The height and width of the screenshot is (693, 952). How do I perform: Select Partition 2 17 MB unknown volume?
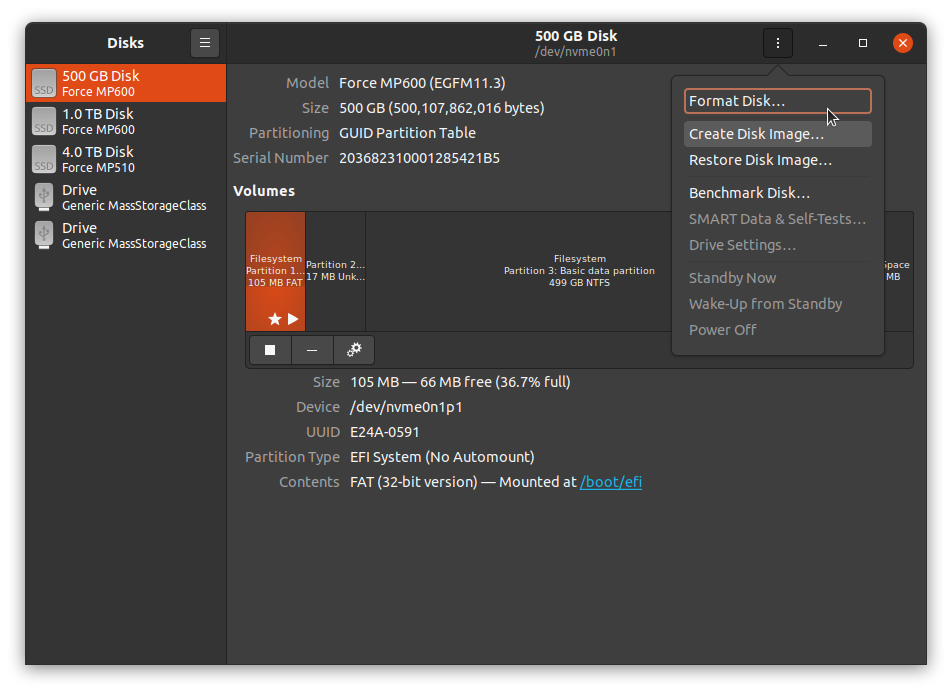point(335,270)
